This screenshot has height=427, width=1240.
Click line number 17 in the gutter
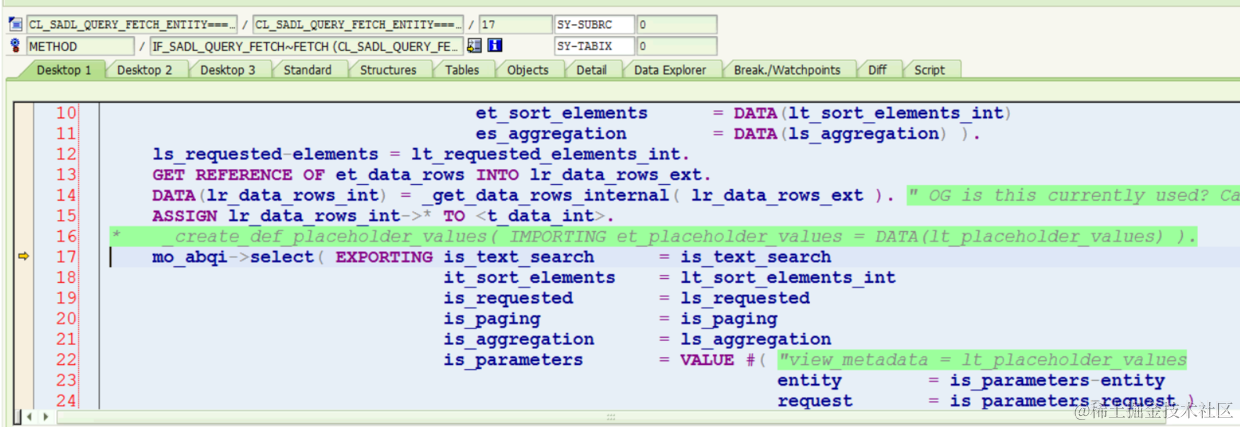pyautogui.click(x=66, y=257)
